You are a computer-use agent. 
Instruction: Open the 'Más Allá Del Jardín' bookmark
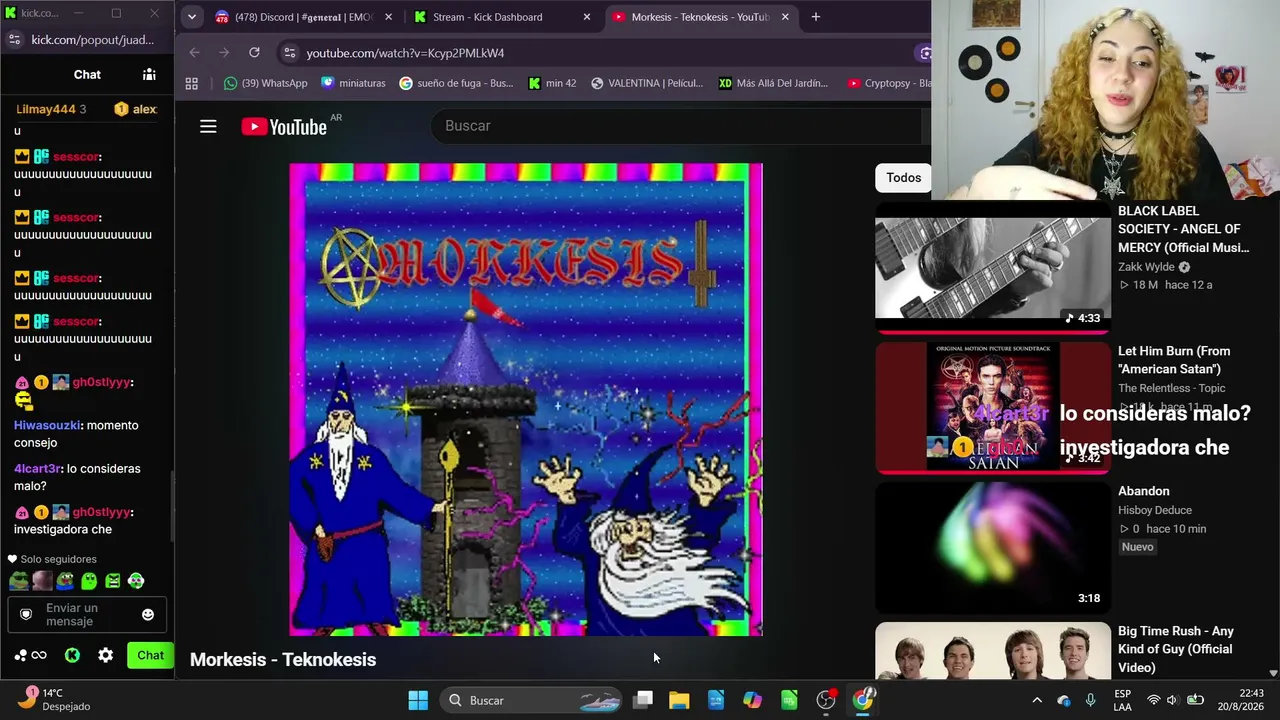[x=774, y=83]
